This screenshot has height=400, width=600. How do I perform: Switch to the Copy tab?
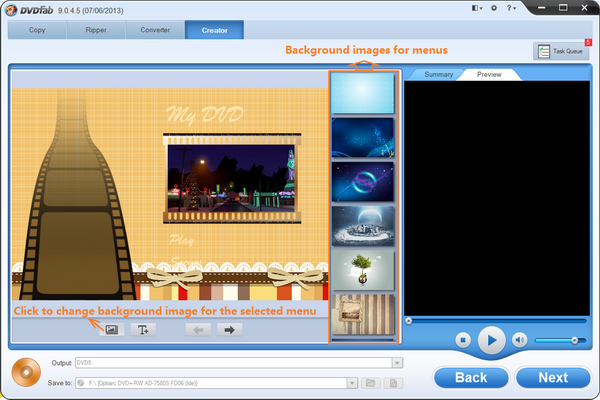(37, 30)
